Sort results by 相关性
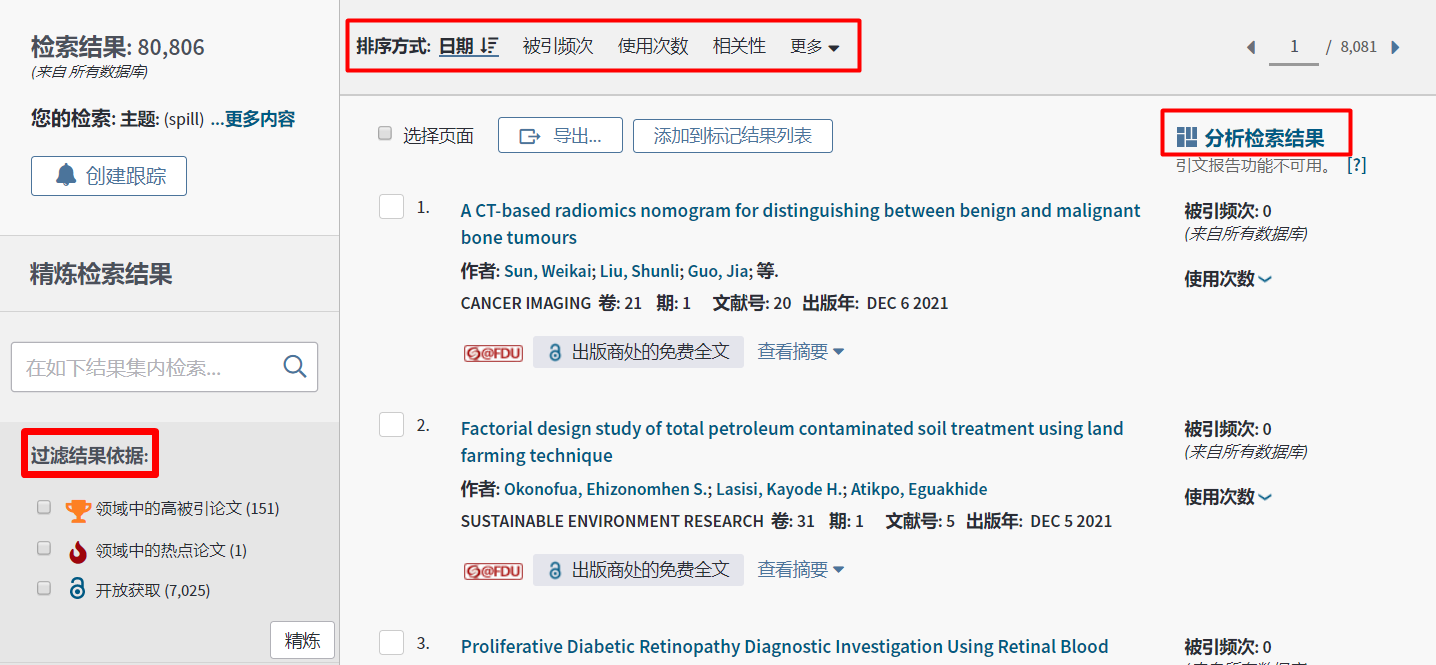Viewport: 1436px width, 665px height. [x=739, y=46]
